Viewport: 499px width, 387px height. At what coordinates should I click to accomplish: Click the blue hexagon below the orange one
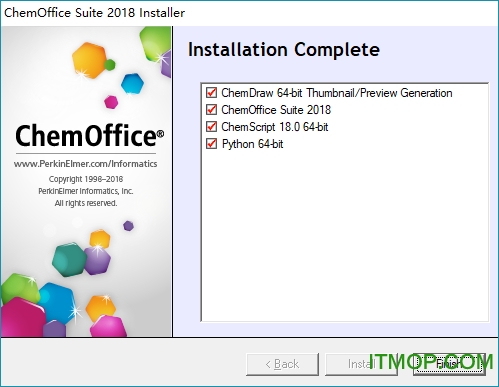[x=132, y=84]
